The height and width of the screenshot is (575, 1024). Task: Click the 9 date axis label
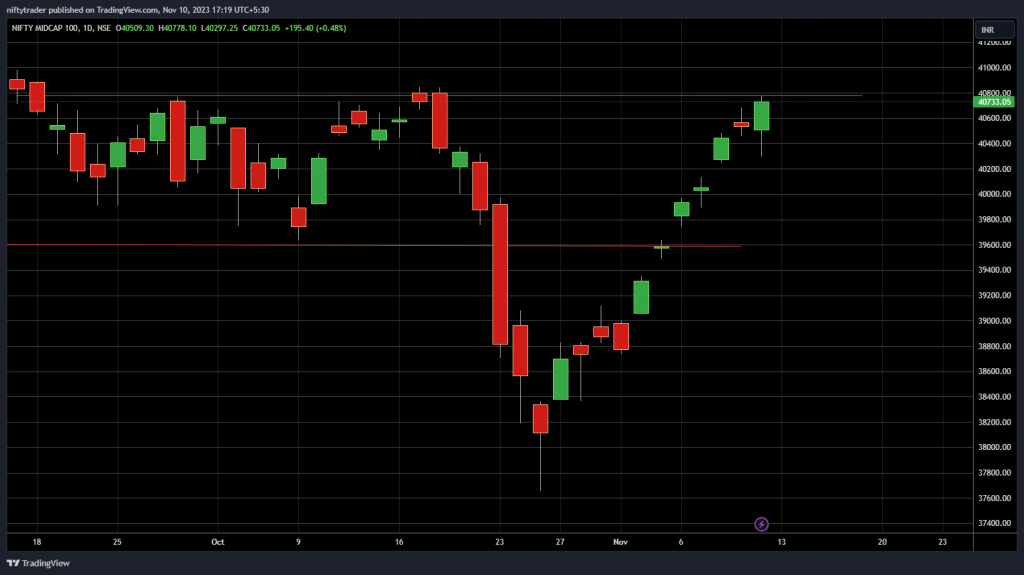pyautogui.click(x=298, y=542)
